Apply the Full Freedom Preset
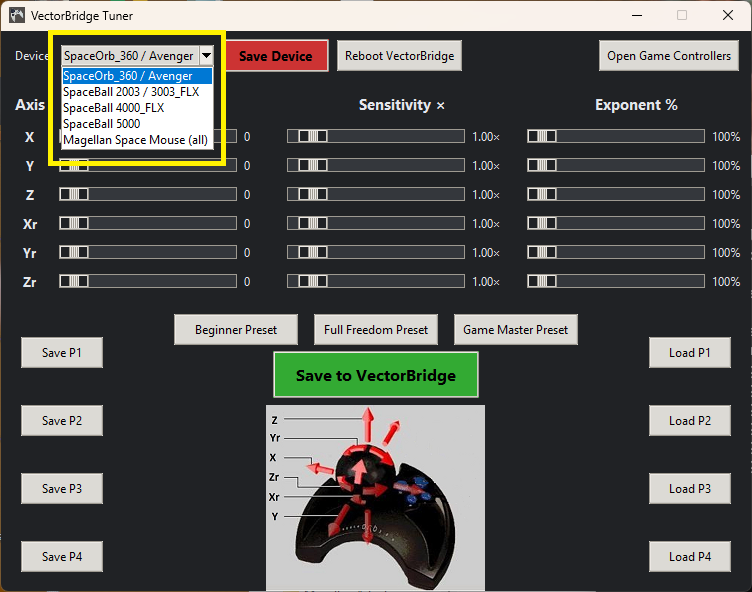 click(376, 329)
